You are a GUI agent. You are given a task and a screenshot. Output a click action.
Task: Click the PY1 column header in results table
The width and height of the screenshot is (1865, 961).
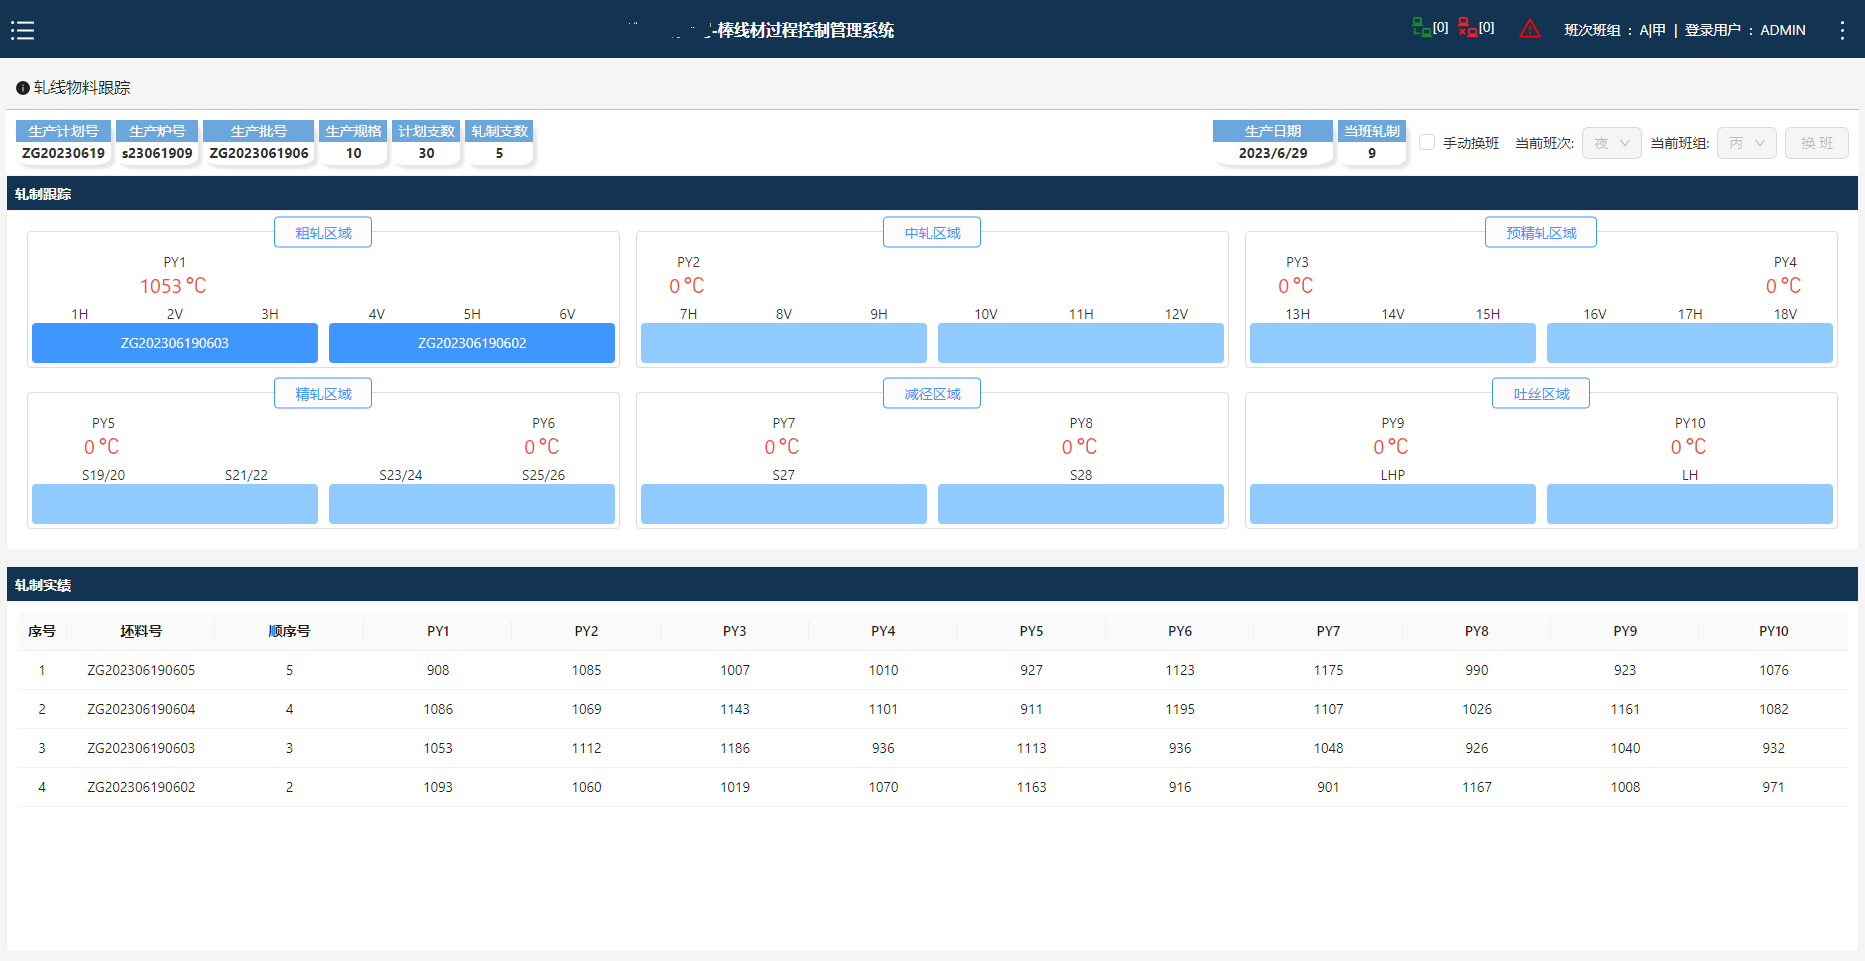[x=438, y=631]
